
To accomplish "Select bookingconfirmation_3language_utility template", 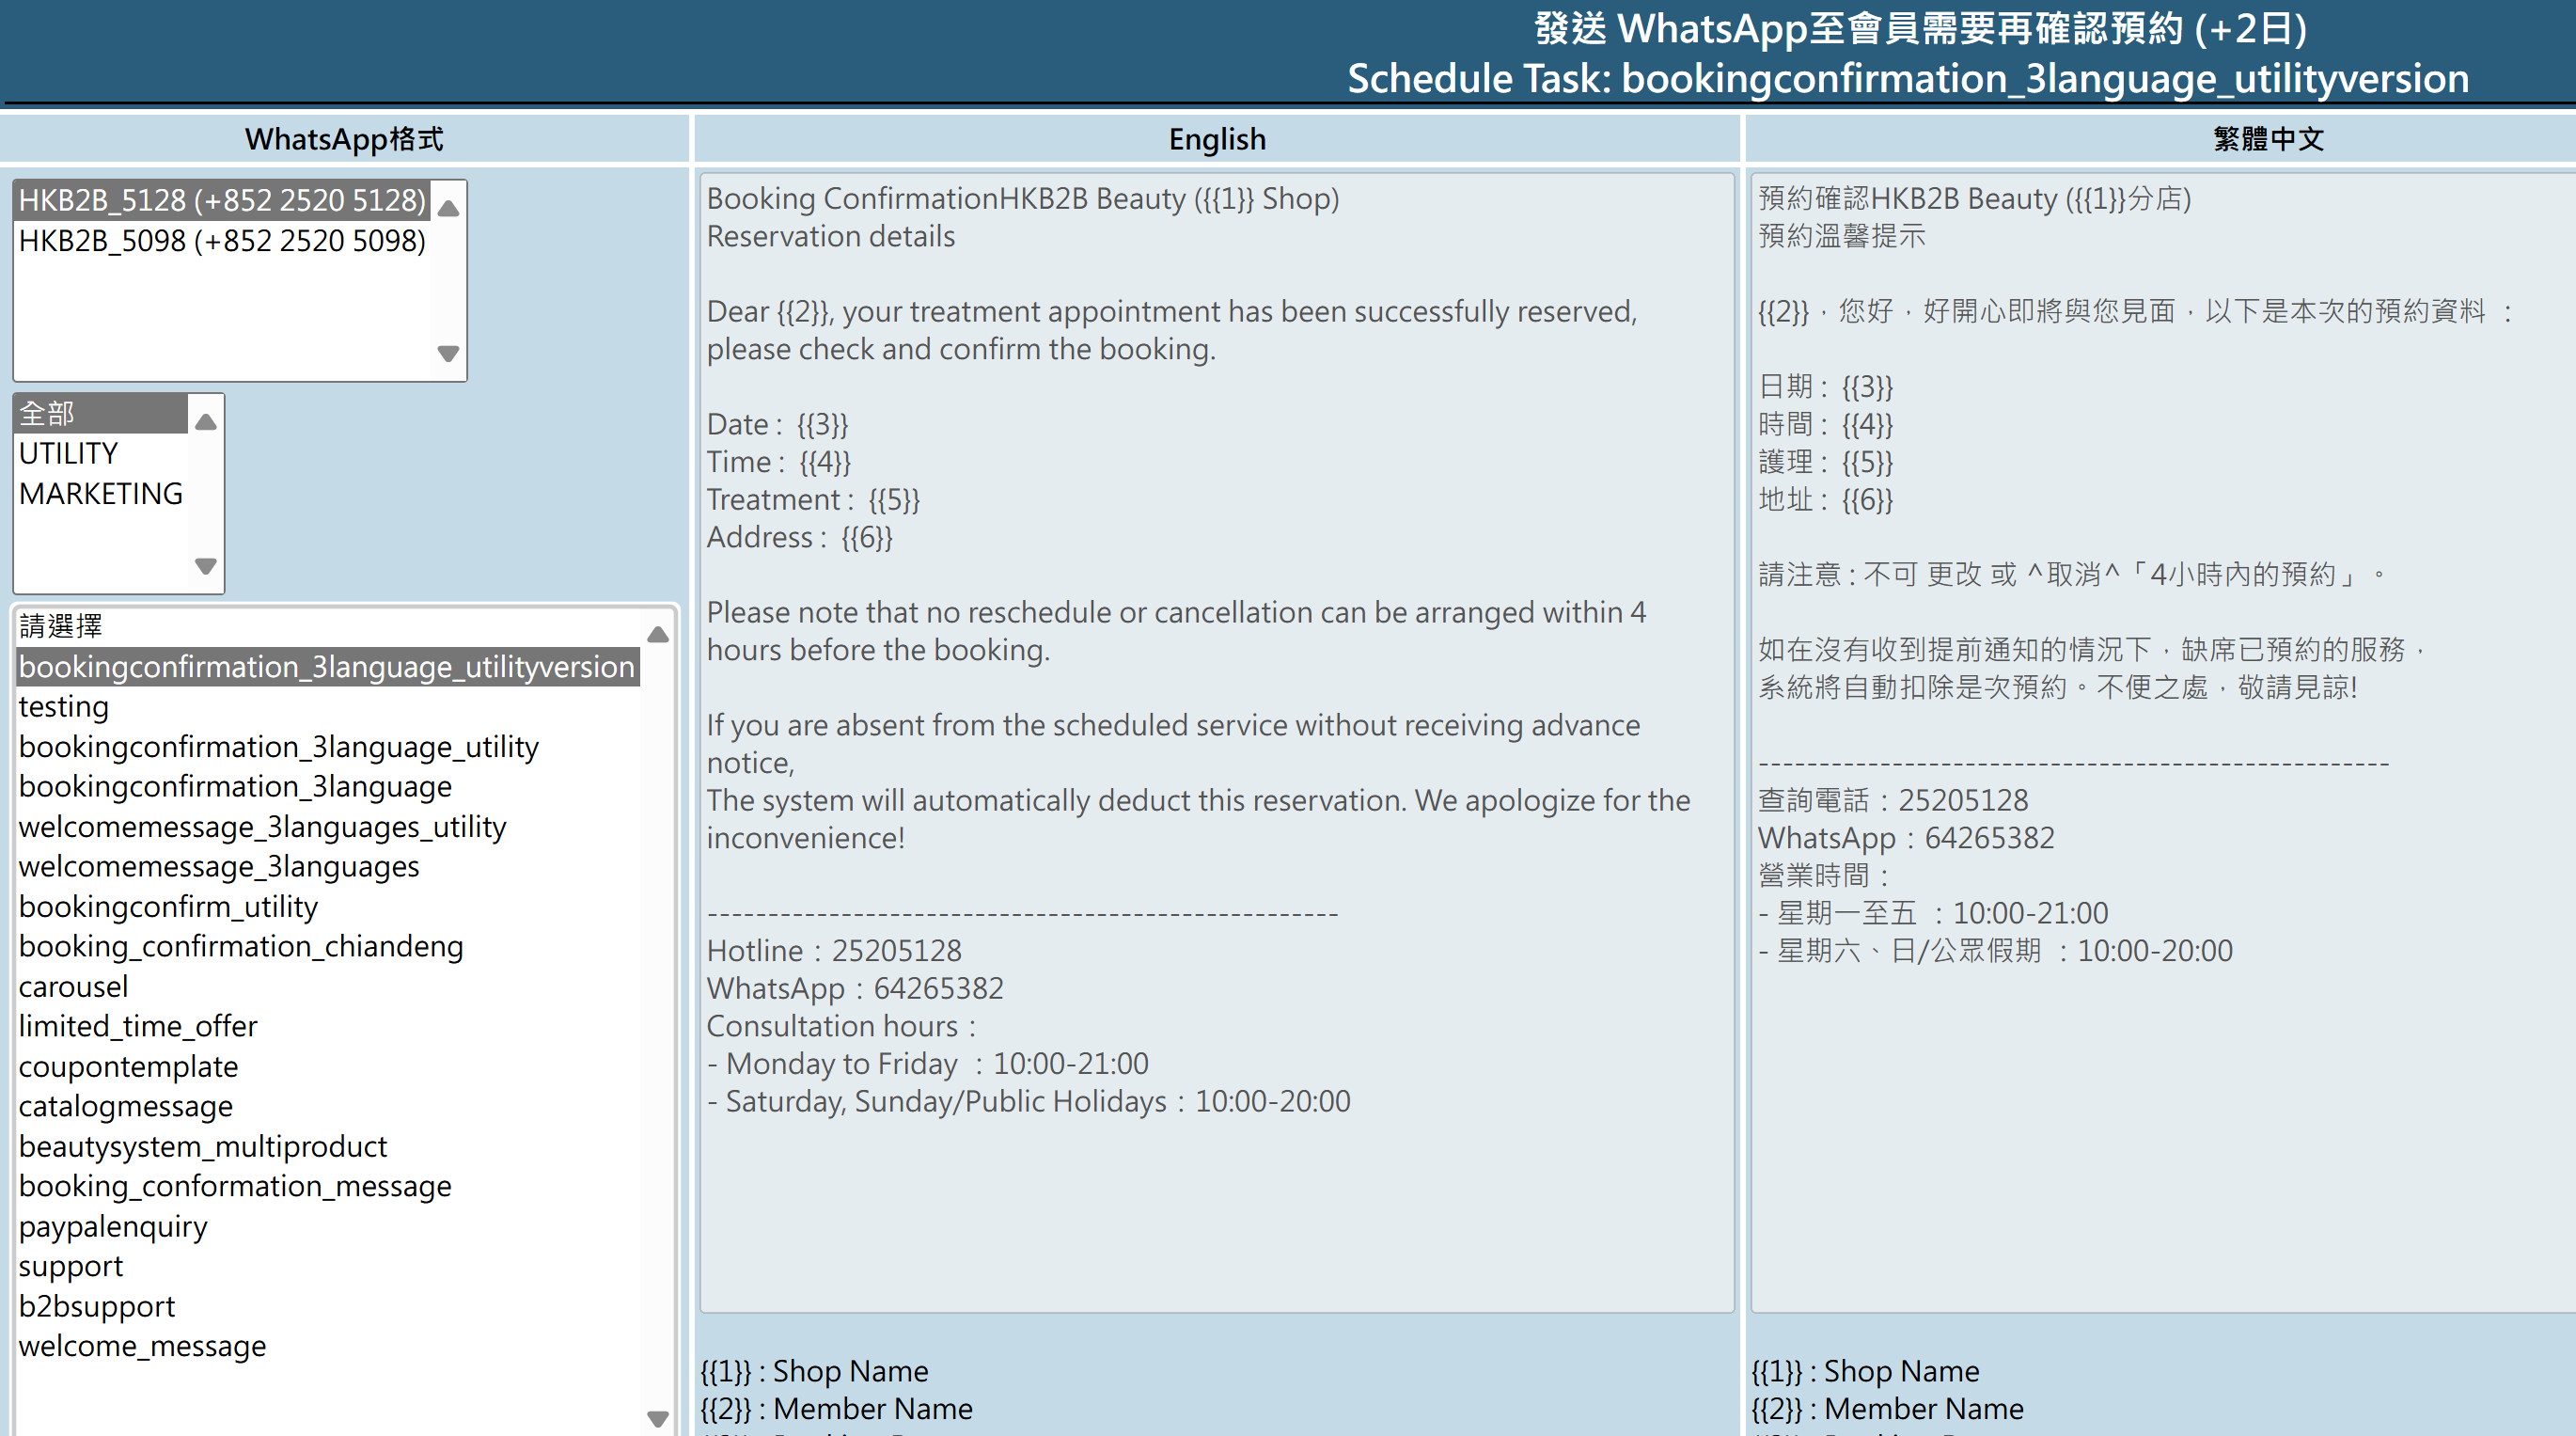I will click(x=328, y=746).
